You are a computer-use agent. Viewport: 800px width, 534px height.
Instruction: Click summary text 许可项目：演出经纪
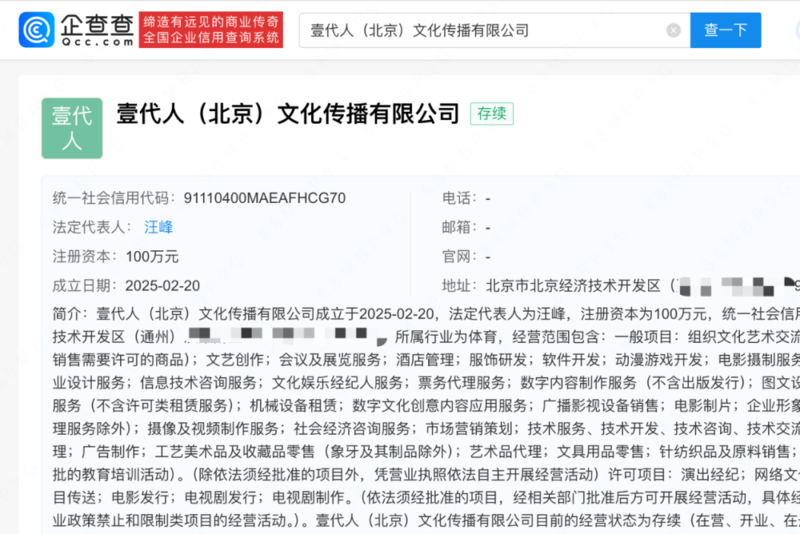tap(673, 474)
